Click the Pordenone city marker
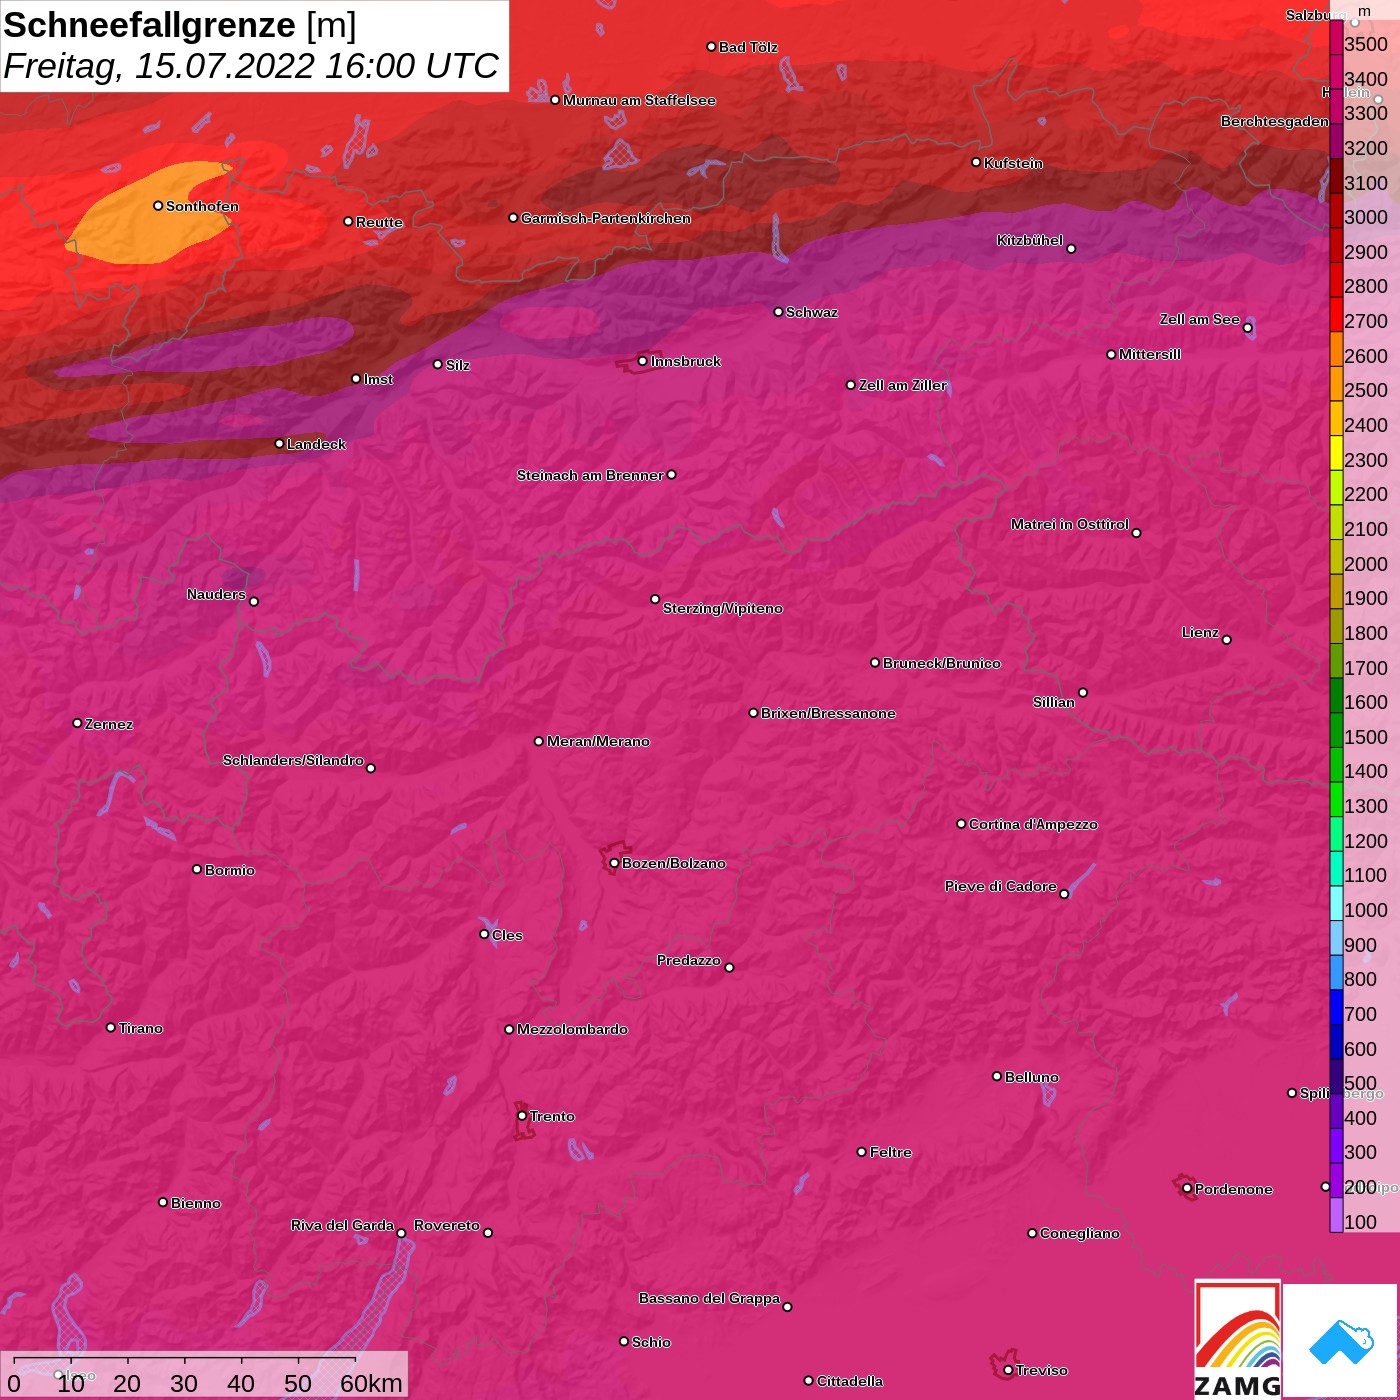Viewport: 1400px width, 1400px height. click(x=1187, y=1189)
